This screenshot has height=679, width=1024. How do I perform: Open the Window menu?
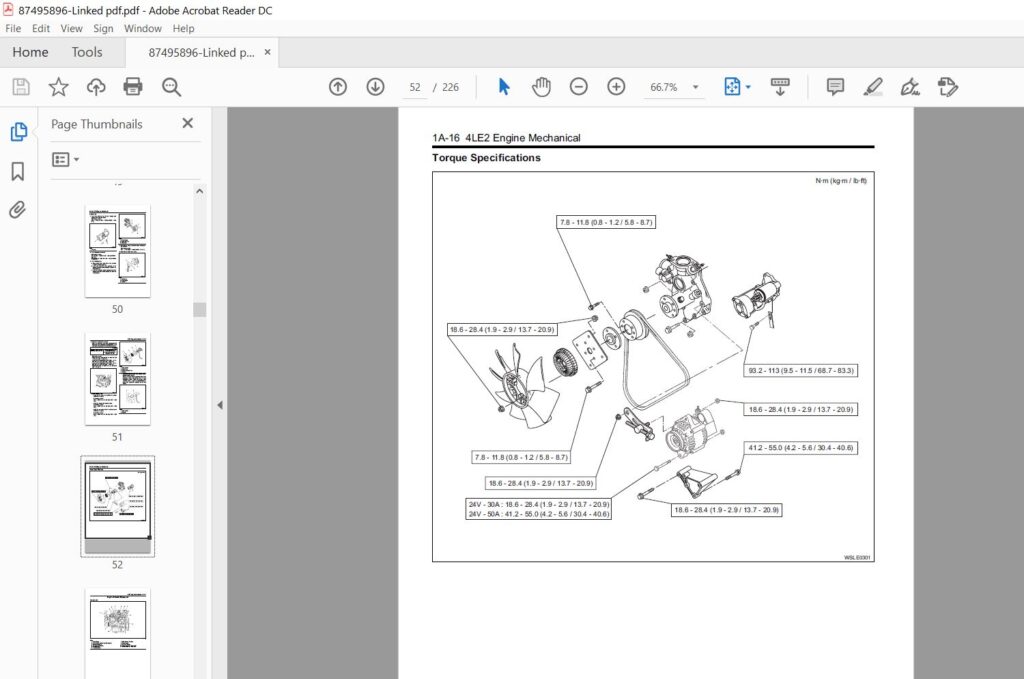142,29
